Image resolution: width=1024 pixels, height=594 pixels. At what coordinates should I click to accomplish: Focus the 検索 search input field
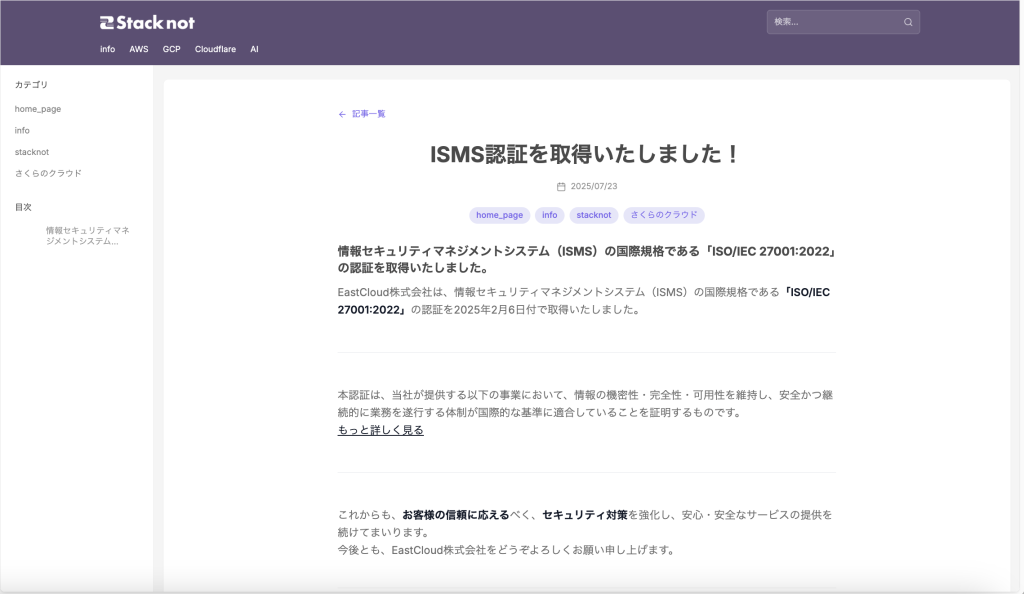click(834, 22)
